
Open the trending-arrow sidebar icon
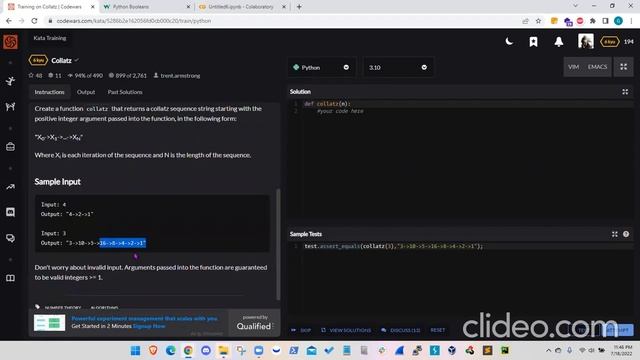[10, 187]
